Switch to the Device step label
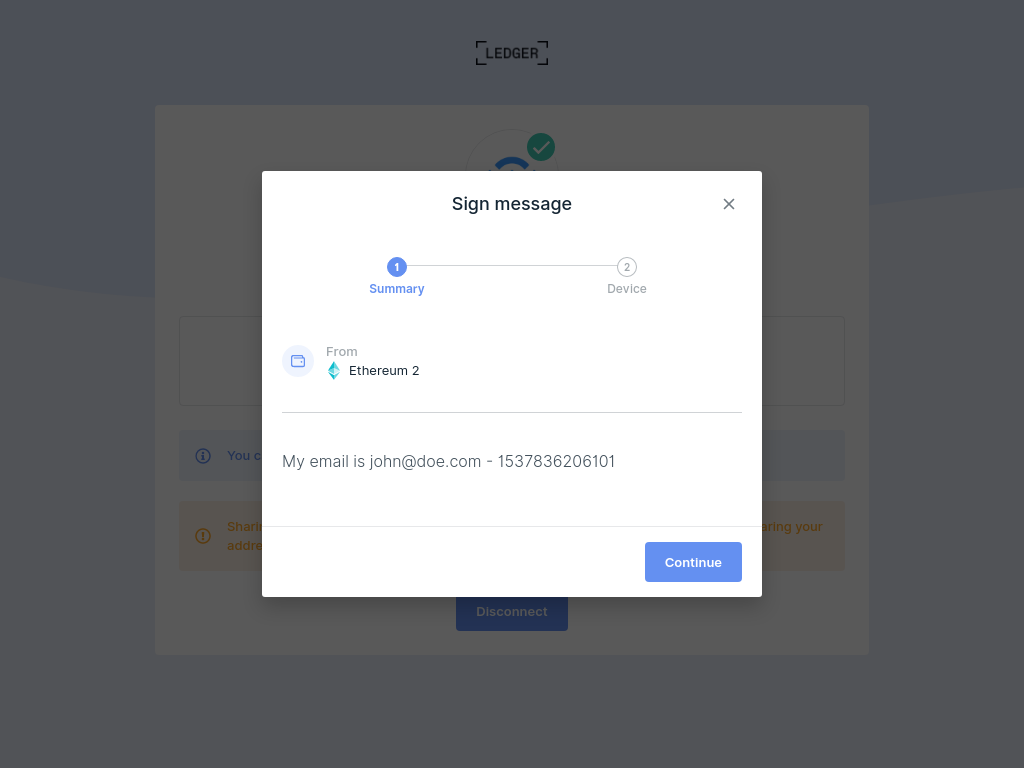The image size is (1024, 768). (627, 289)
